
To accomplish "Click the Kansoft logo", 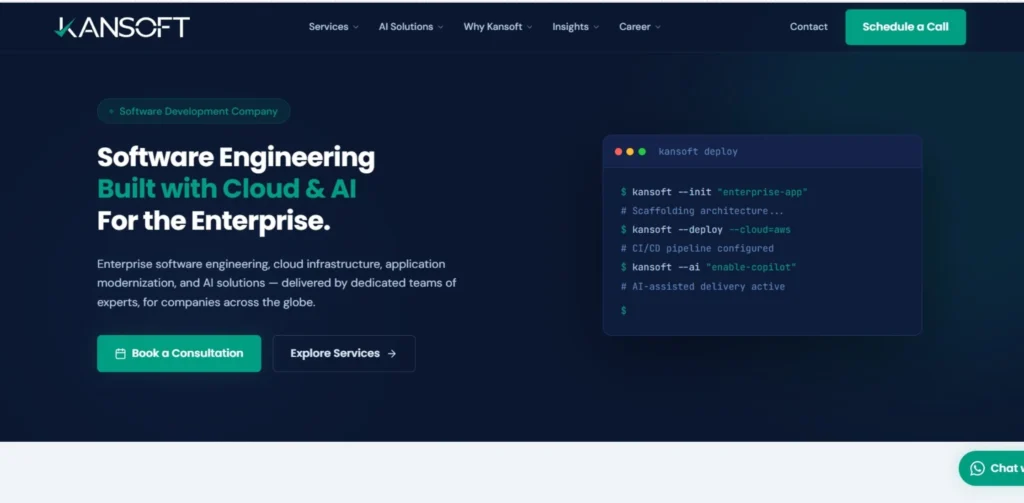I will pyautogui.click(x=122, y=27).
